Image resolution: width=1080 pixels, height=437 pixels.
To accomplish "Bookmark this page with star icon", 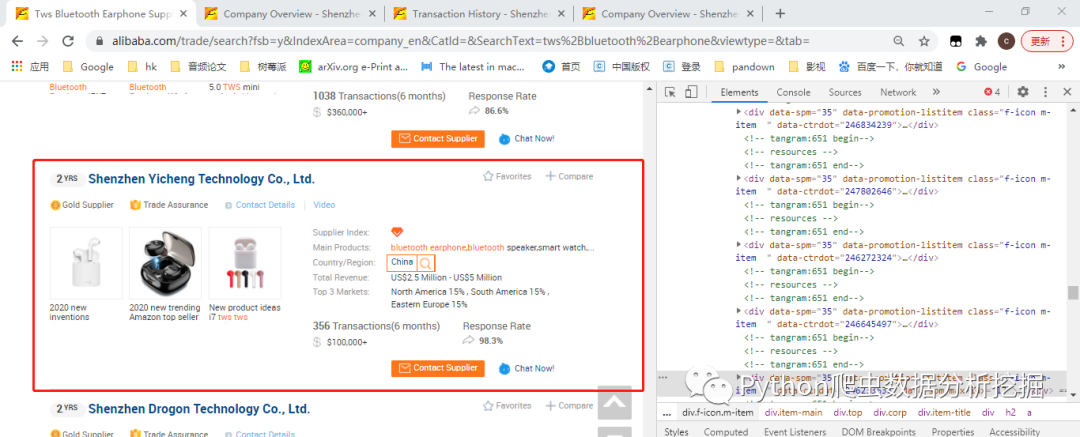I will pos(924,41).
